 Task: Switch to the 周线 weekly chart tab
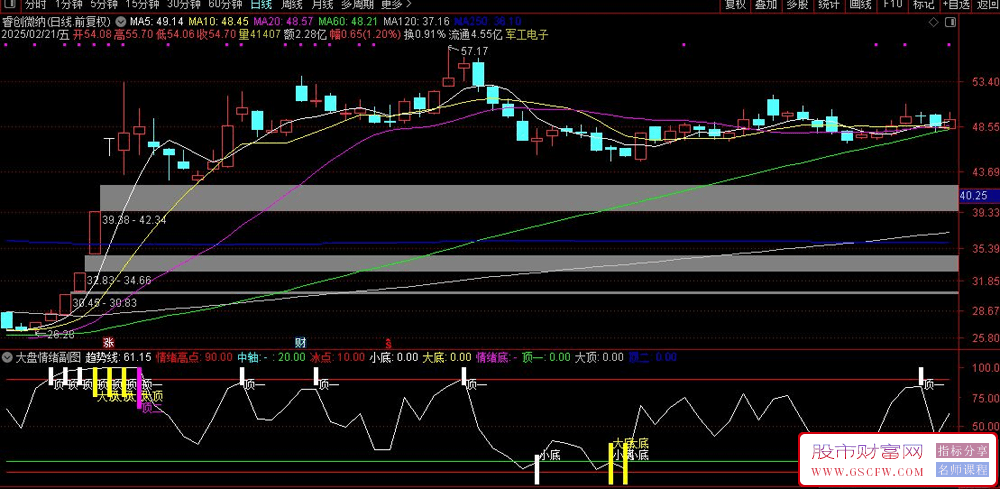point(292,4)
